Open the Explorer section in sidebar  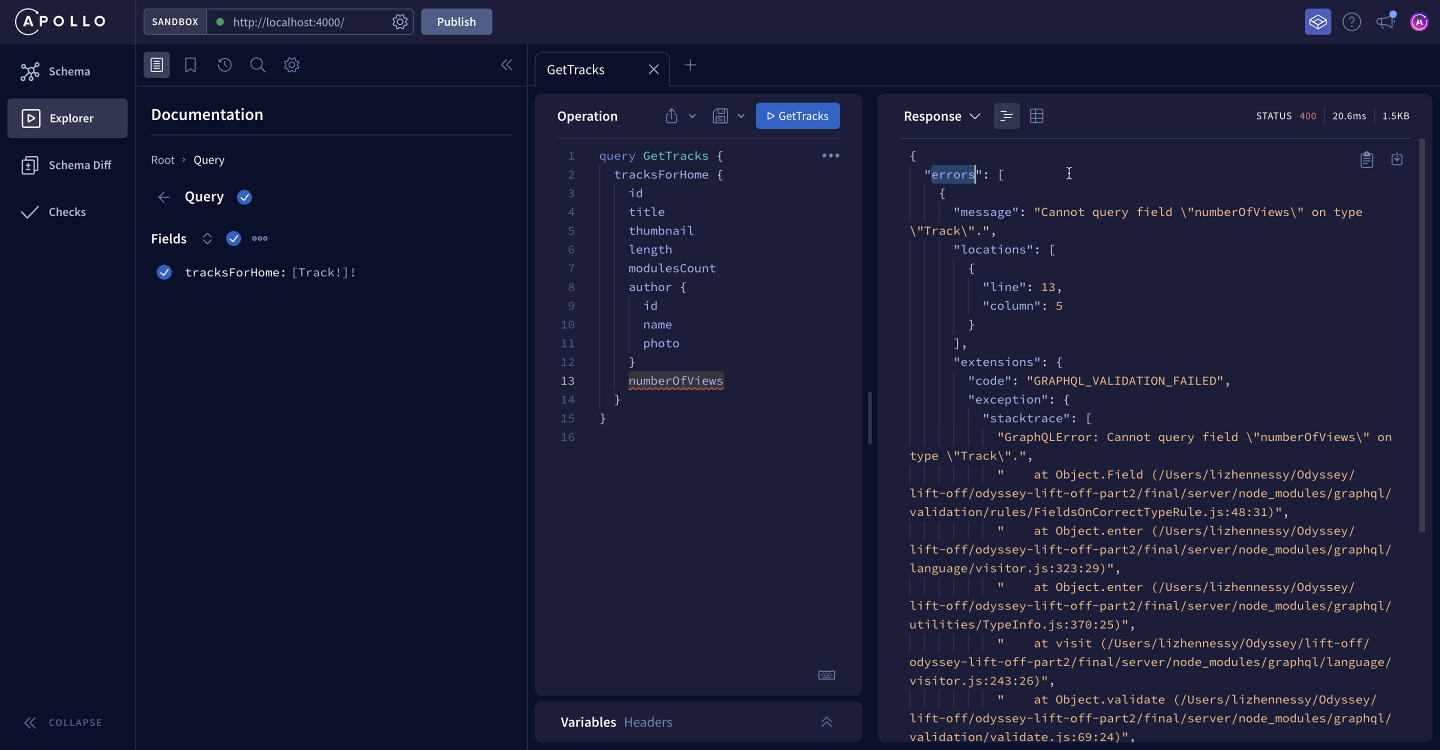(67, 118)
